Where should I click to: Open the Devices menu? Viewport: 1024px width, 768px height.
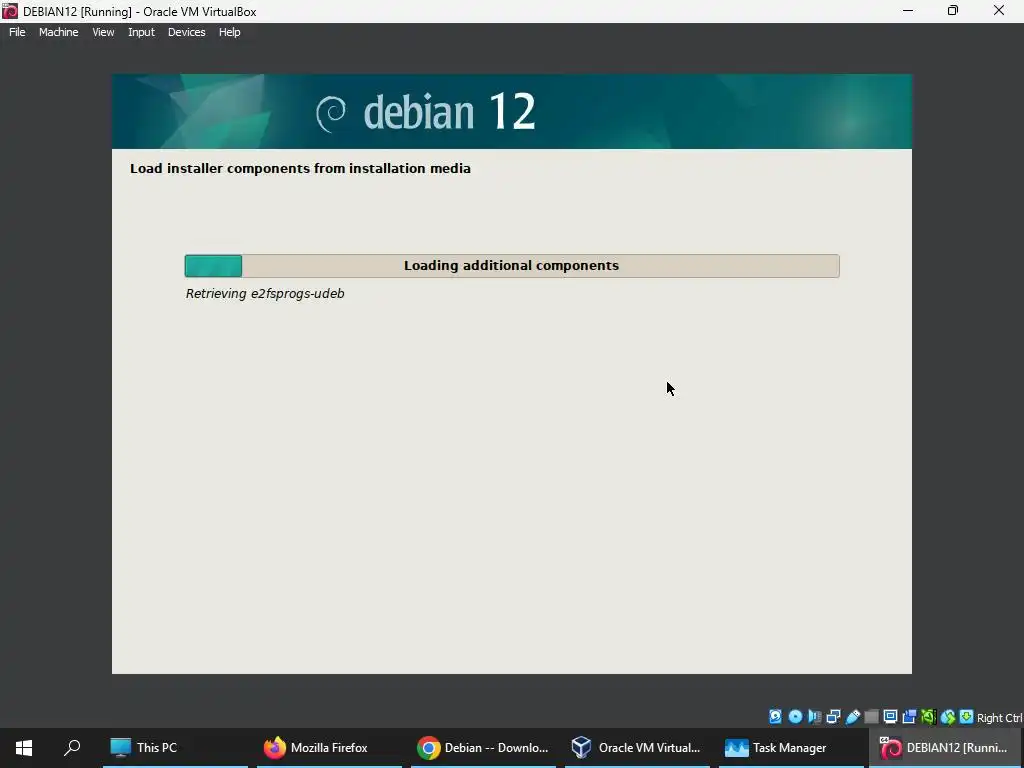[187, 32]
